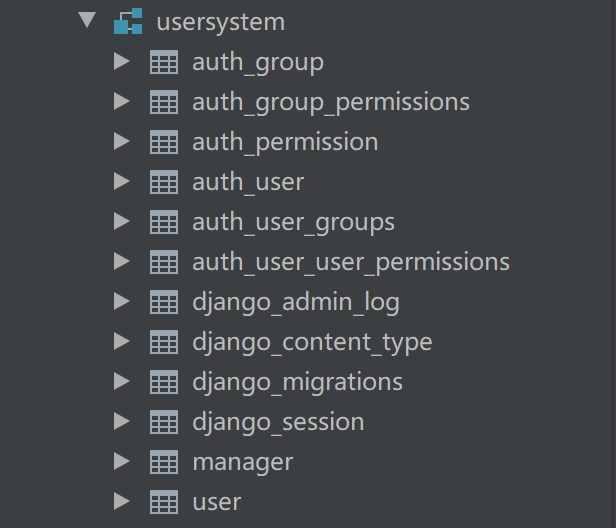616x528 pixels.
Task: Select the auth_user_user_permissions table name
Action: coord(351,262)
